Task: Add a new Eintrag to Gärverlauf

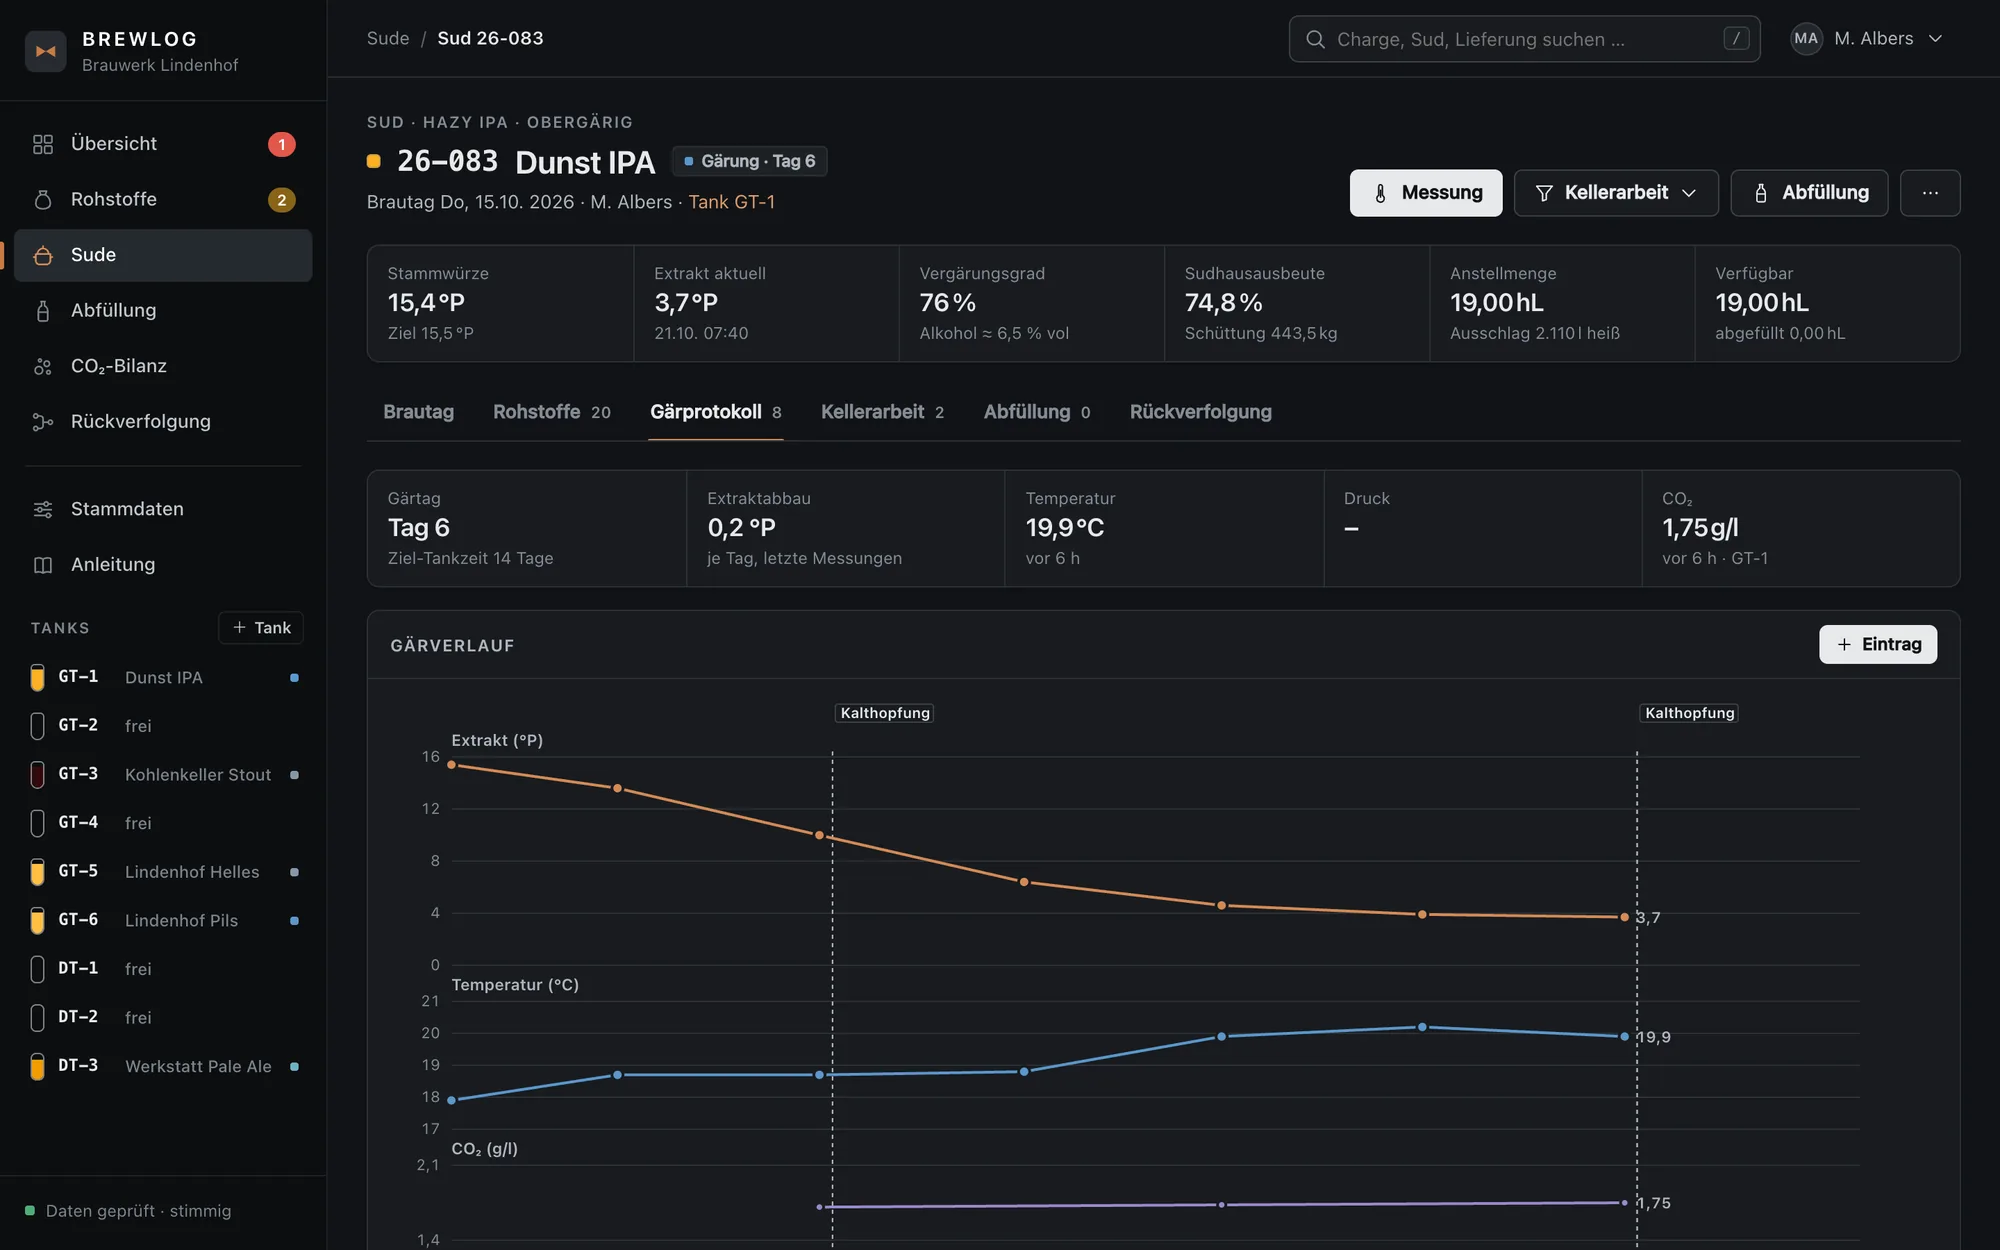Action: (1878, 644)
